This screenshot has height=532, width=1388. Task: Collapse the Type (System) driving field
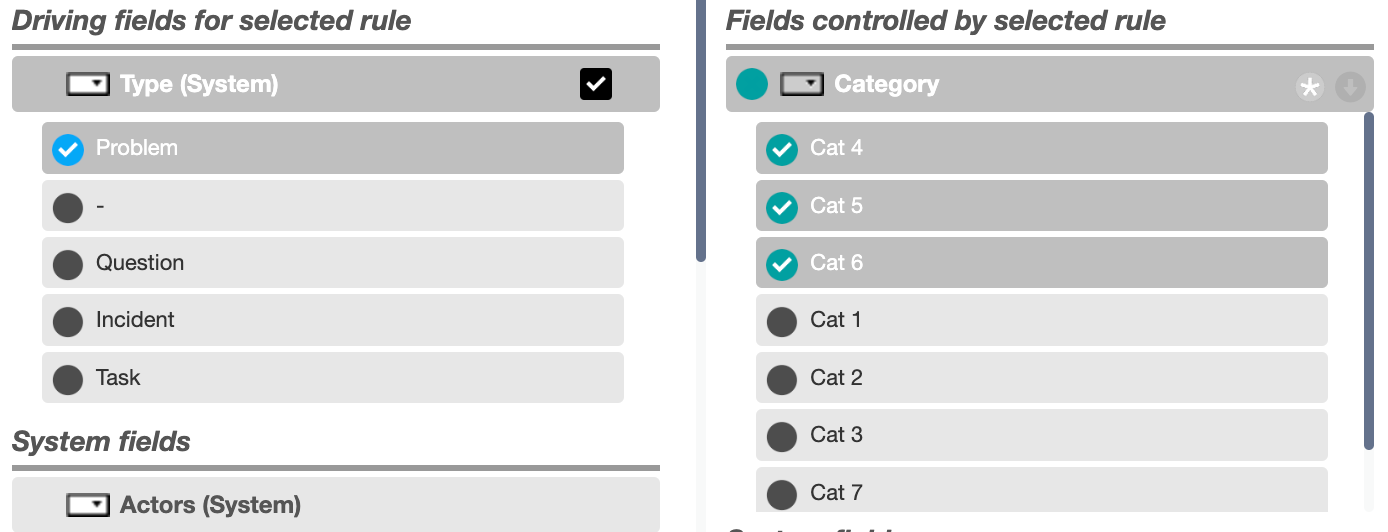click(x=336, y=84)
